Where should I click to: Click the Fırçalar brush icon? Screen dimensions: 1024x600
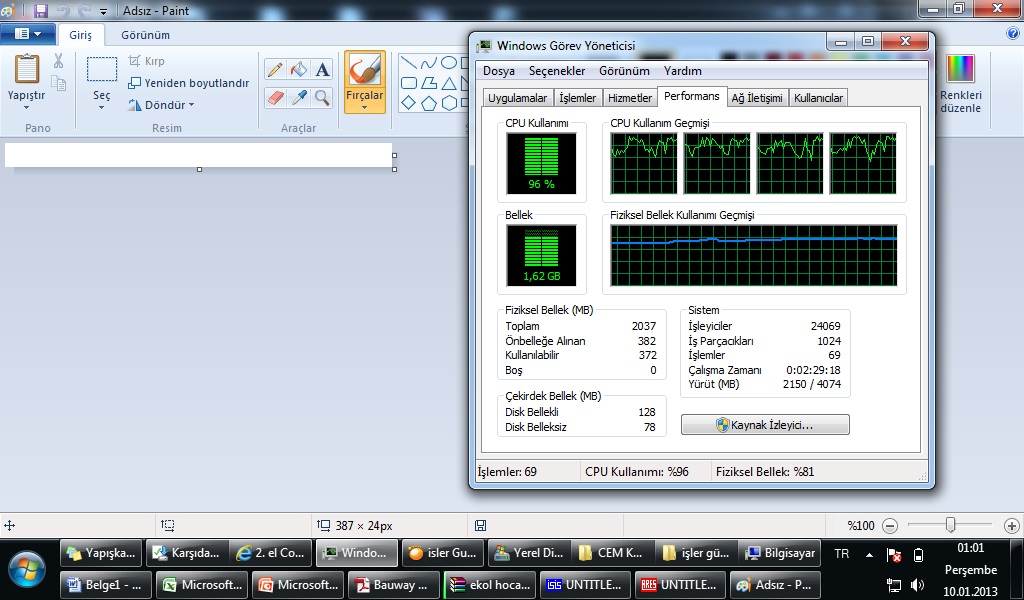point(364,70)
